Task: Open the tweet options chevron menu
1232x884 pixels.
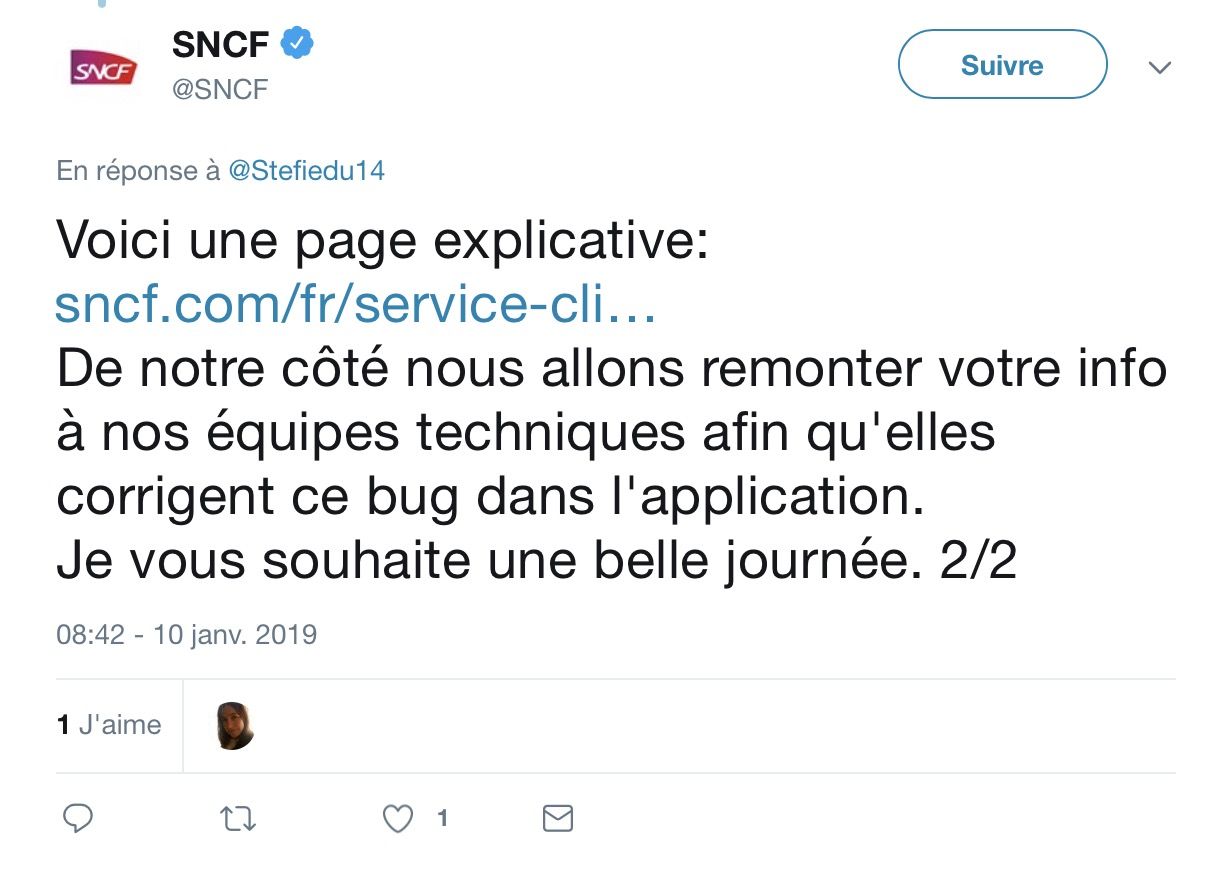Action: tap(1159, 68)
